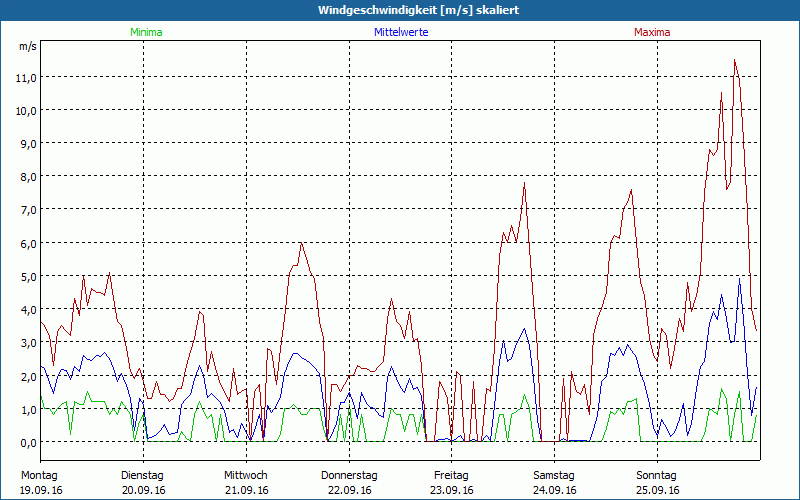The width and height of the screenshot is (800, 500).
Task: Click the 5,0 y-axis value
Action: point(28,277)
